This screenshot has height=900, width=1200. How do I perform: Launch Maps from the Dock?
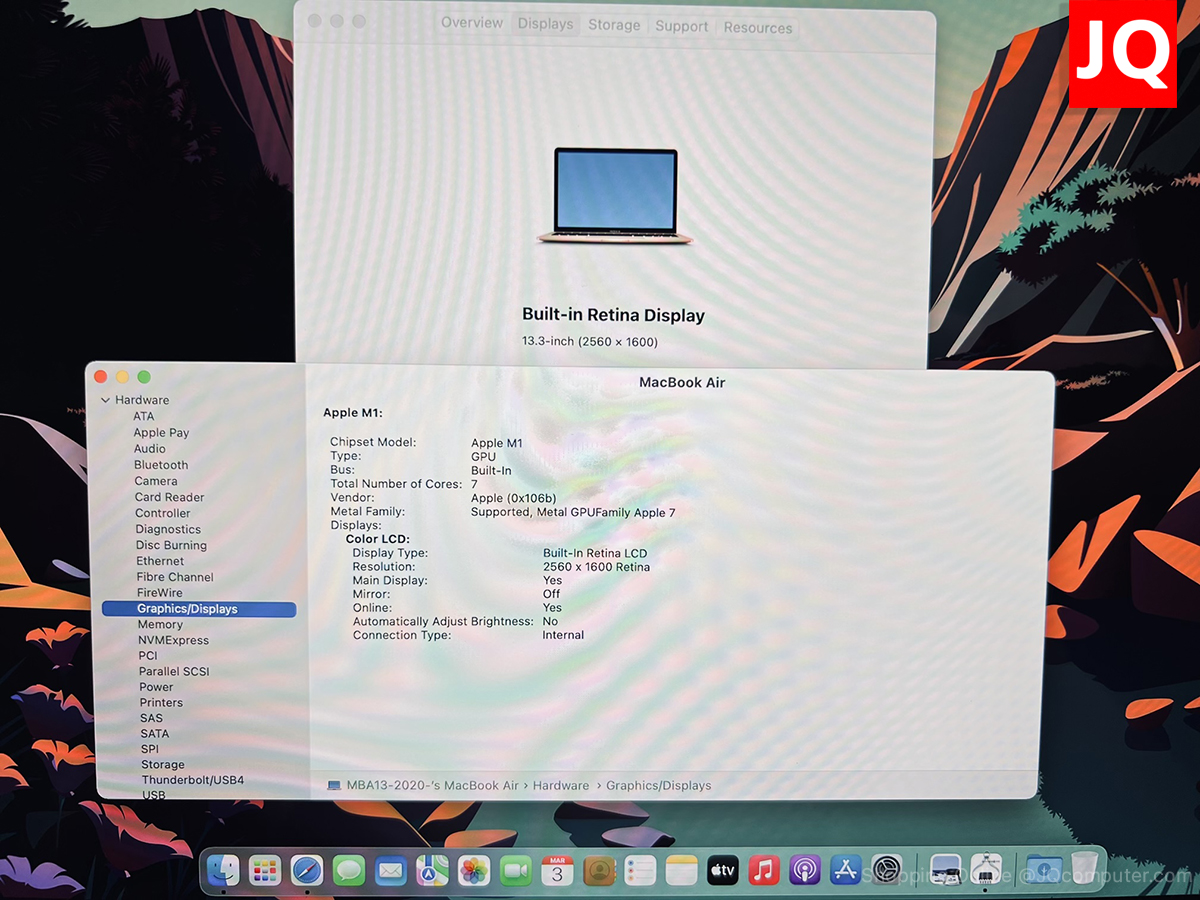click(432, 871)
